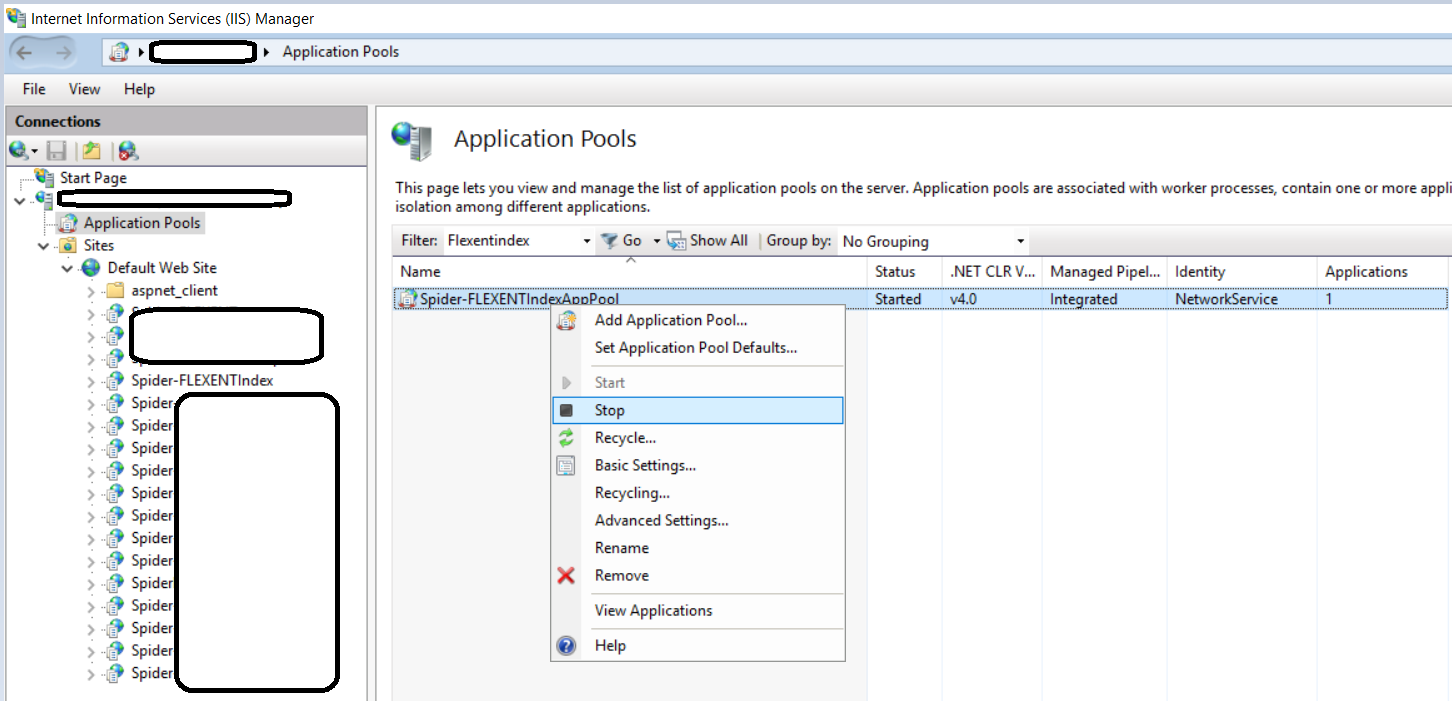Collapse the Sites tree node
The image size is (1452, 701).
pyautogui.click(x=44, y=245)
